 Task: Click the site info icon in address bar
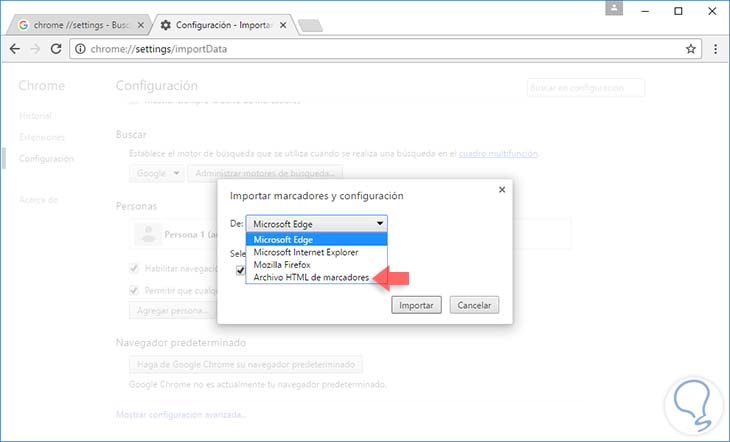point(80,49)
